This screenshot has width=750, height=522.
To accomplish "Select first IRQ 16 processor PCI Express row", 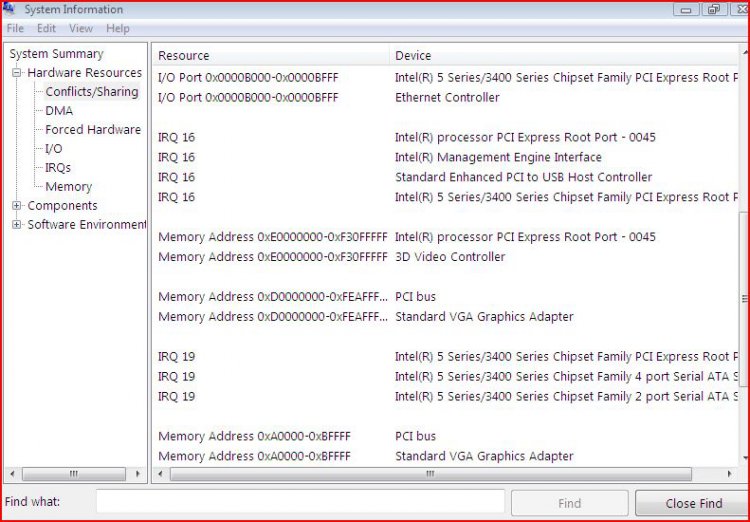I will 447,137.
